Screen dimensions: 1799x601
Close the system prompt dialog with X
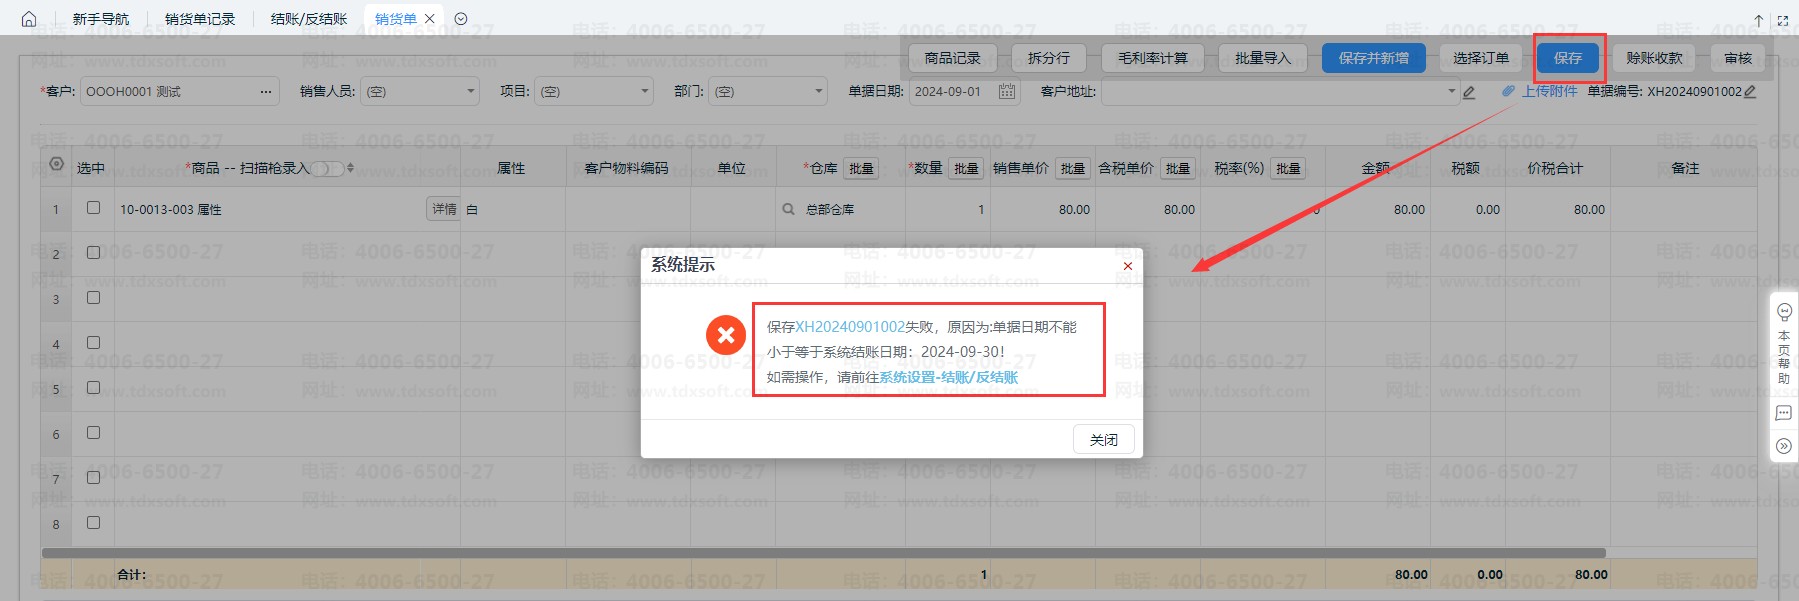click(1127, 266)
